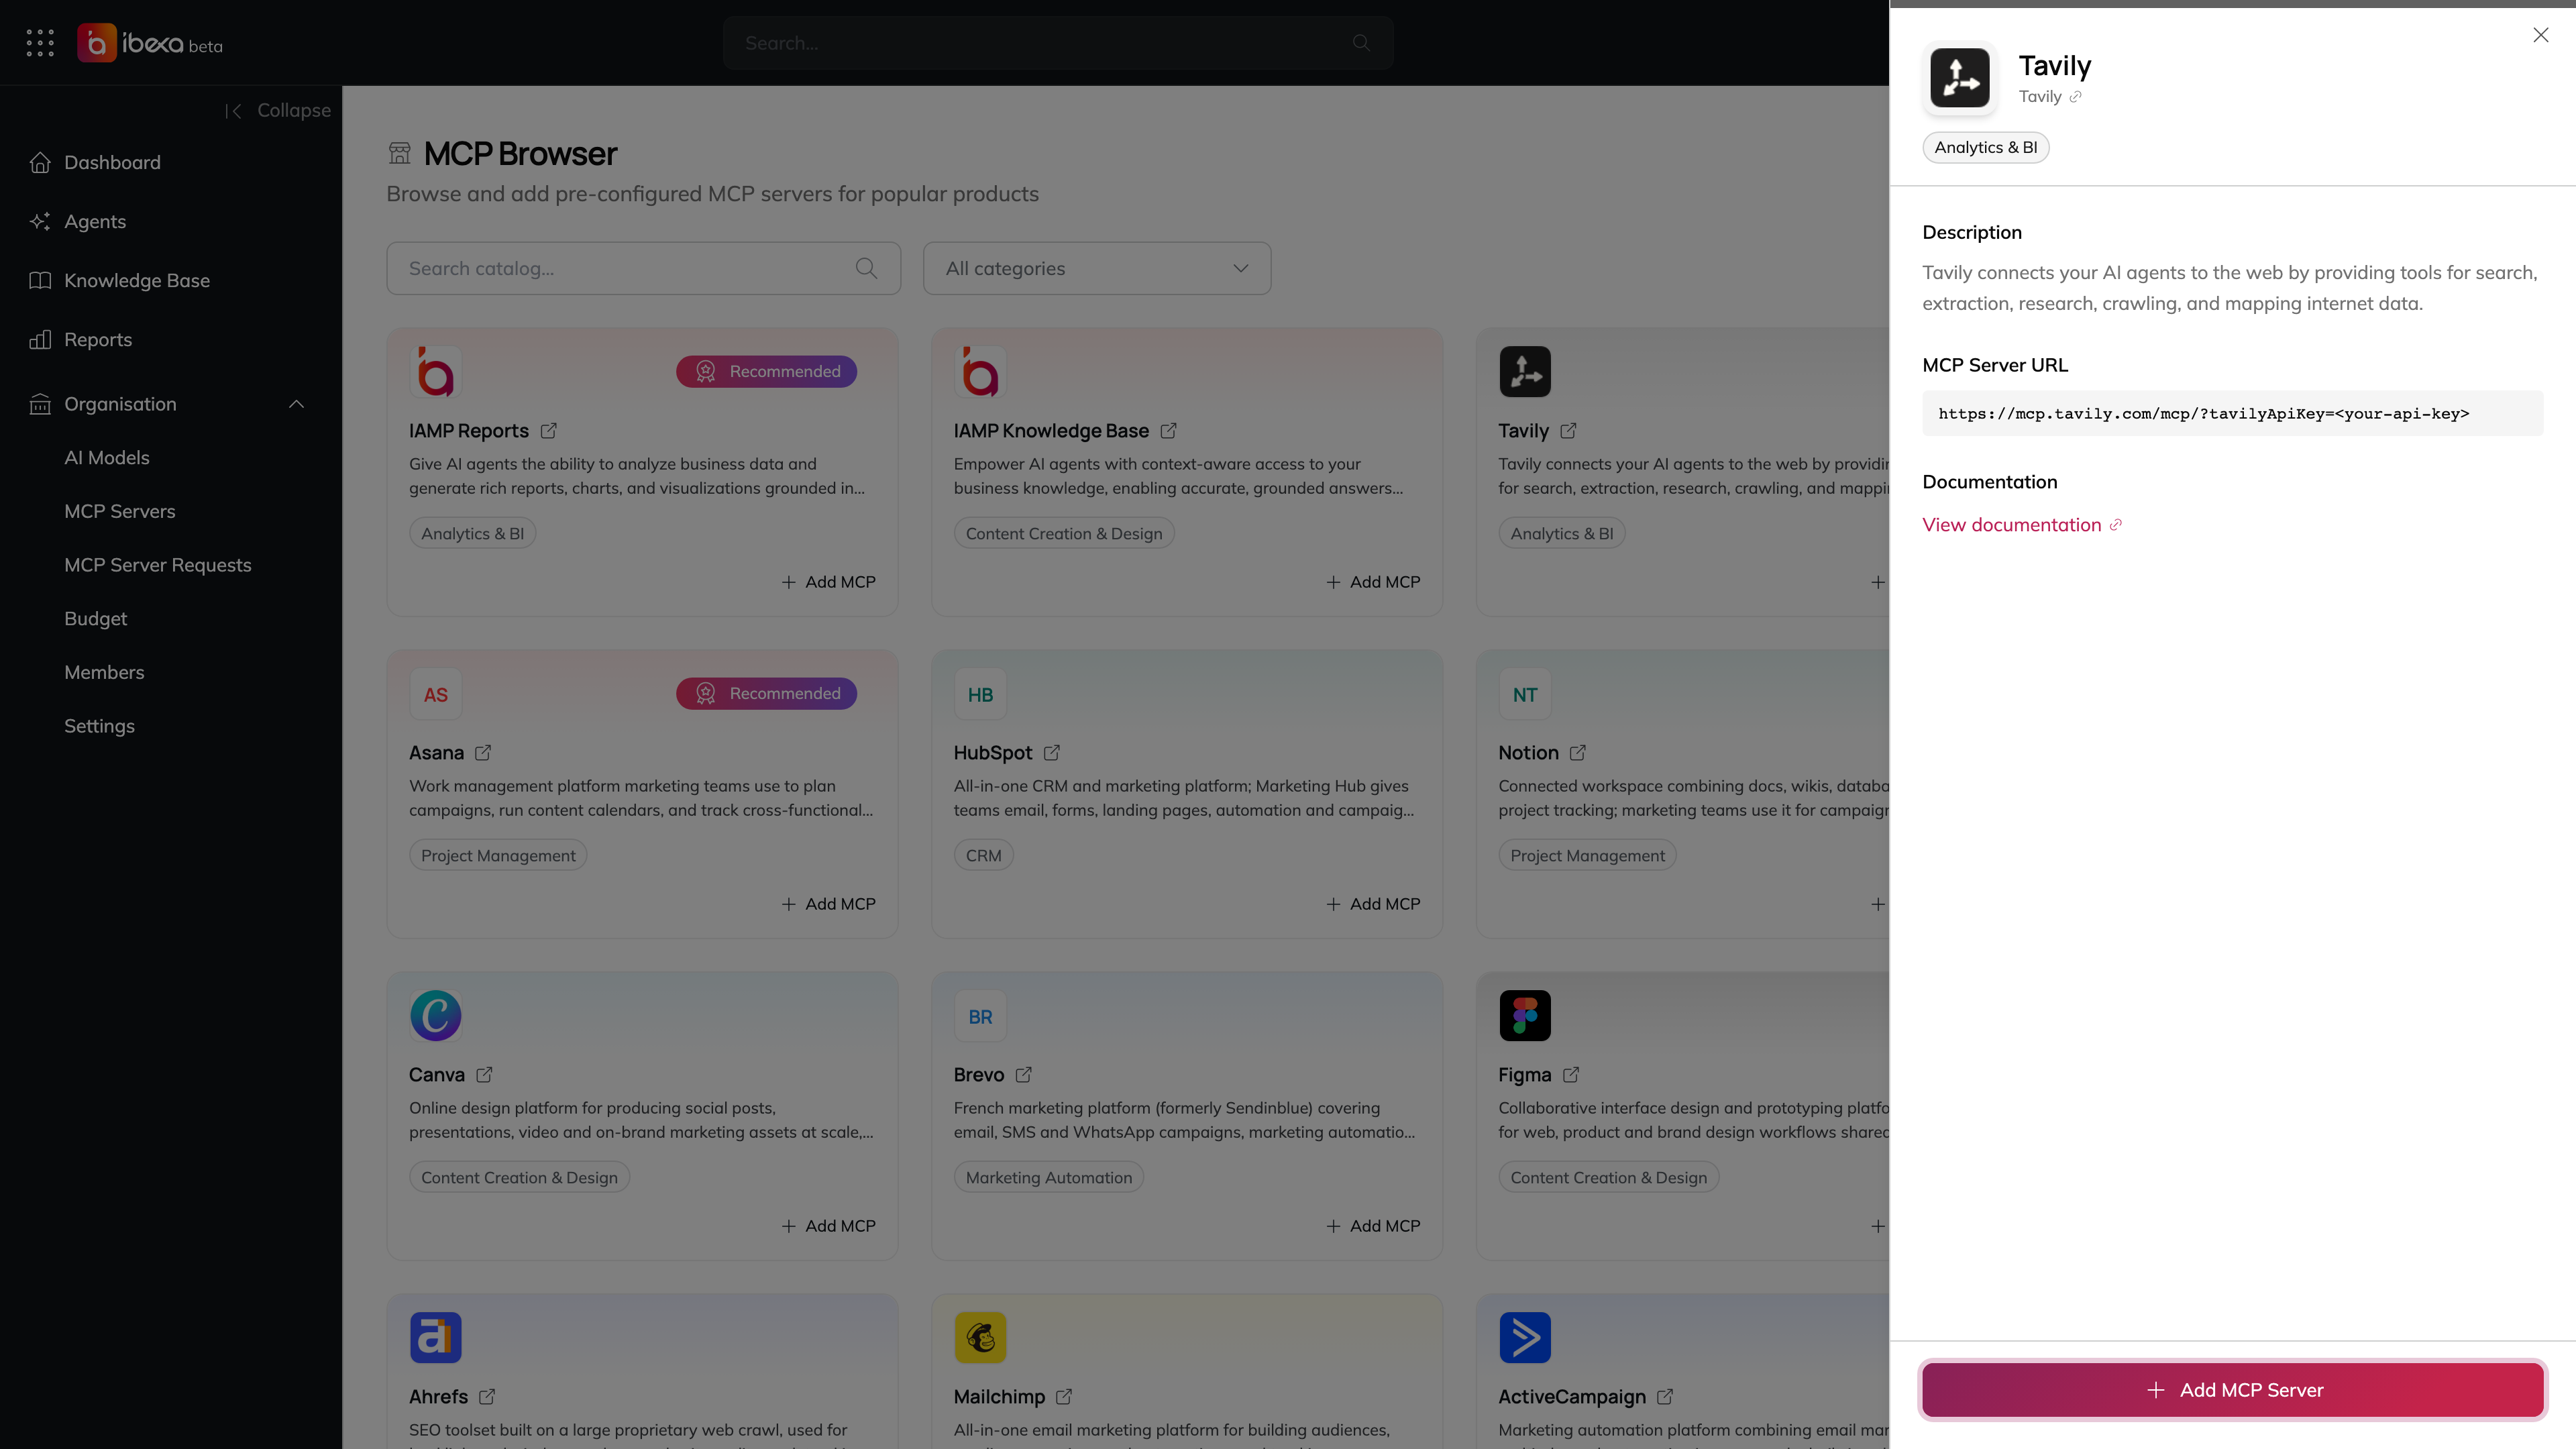This screenshot has height=1449, width=2576.
Task: Open external link icon next to IAMP Knowledge Base
Action: click(1168, 431)
